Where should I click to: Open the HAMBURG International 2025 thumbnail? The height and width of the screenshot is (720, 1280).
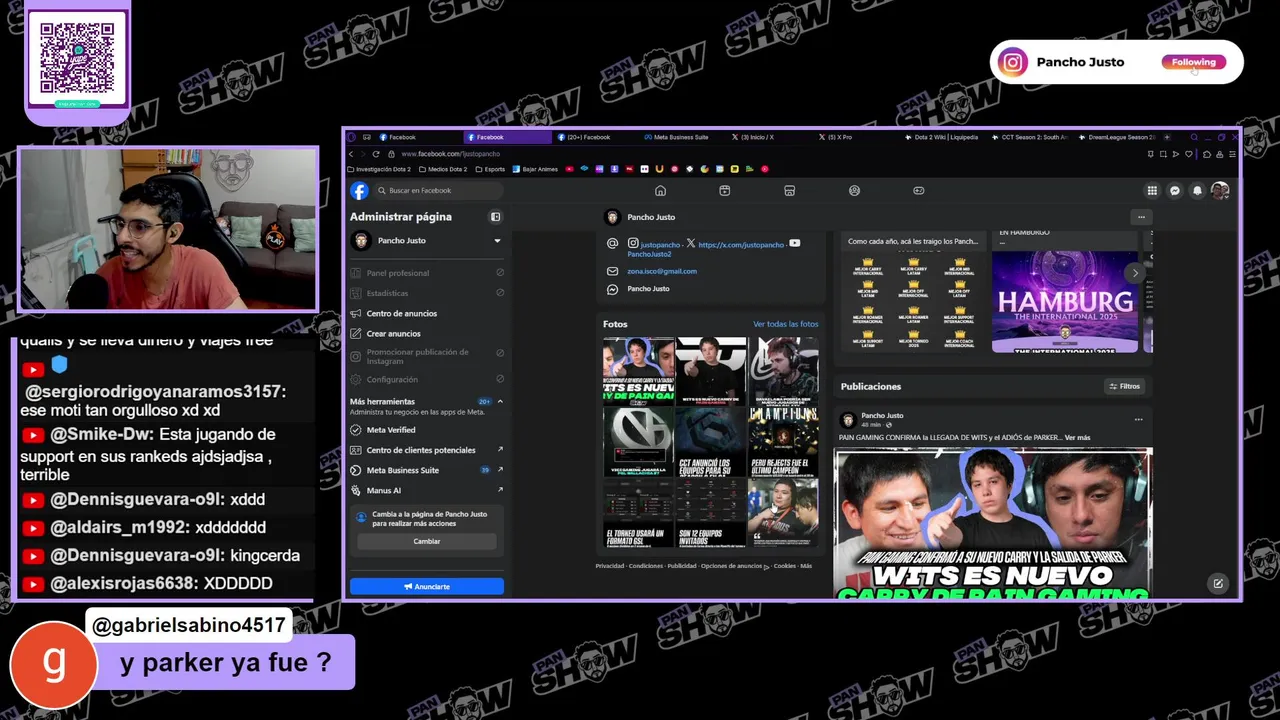1065,302
